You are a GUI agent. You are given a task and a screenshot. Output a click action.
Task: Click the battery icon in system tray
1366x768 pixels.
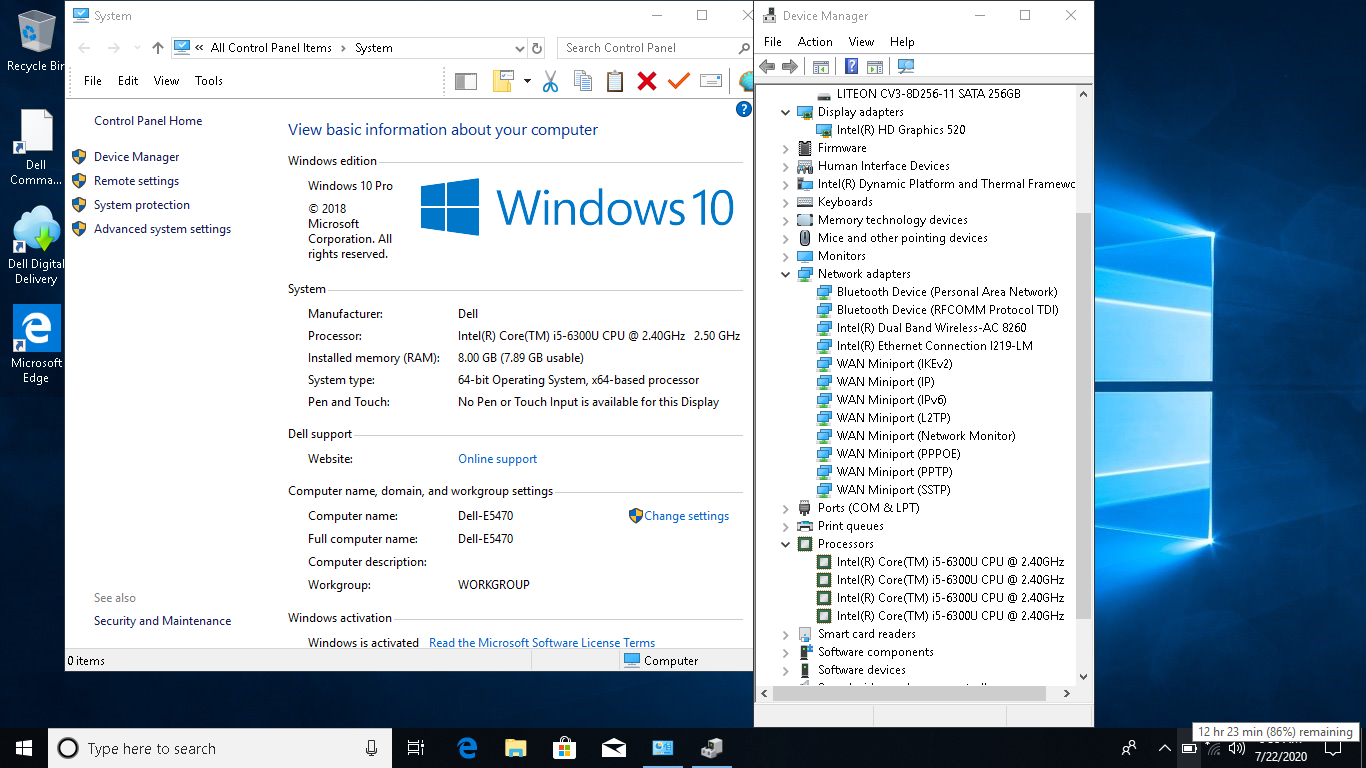(1189, 748)
